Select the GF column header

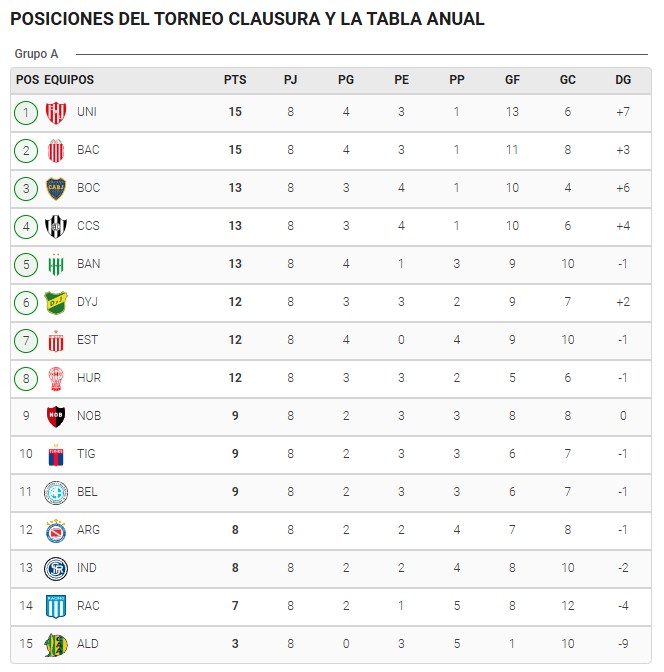(x=512, y=80)
